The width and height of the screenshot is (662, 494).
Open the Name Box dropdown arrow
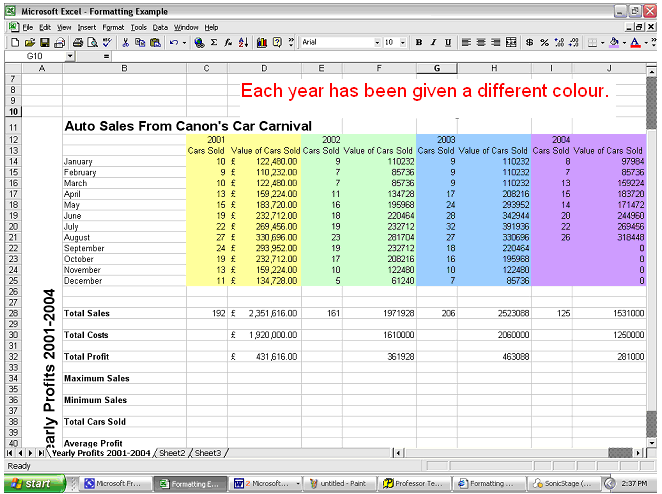(x=70, y=57)
